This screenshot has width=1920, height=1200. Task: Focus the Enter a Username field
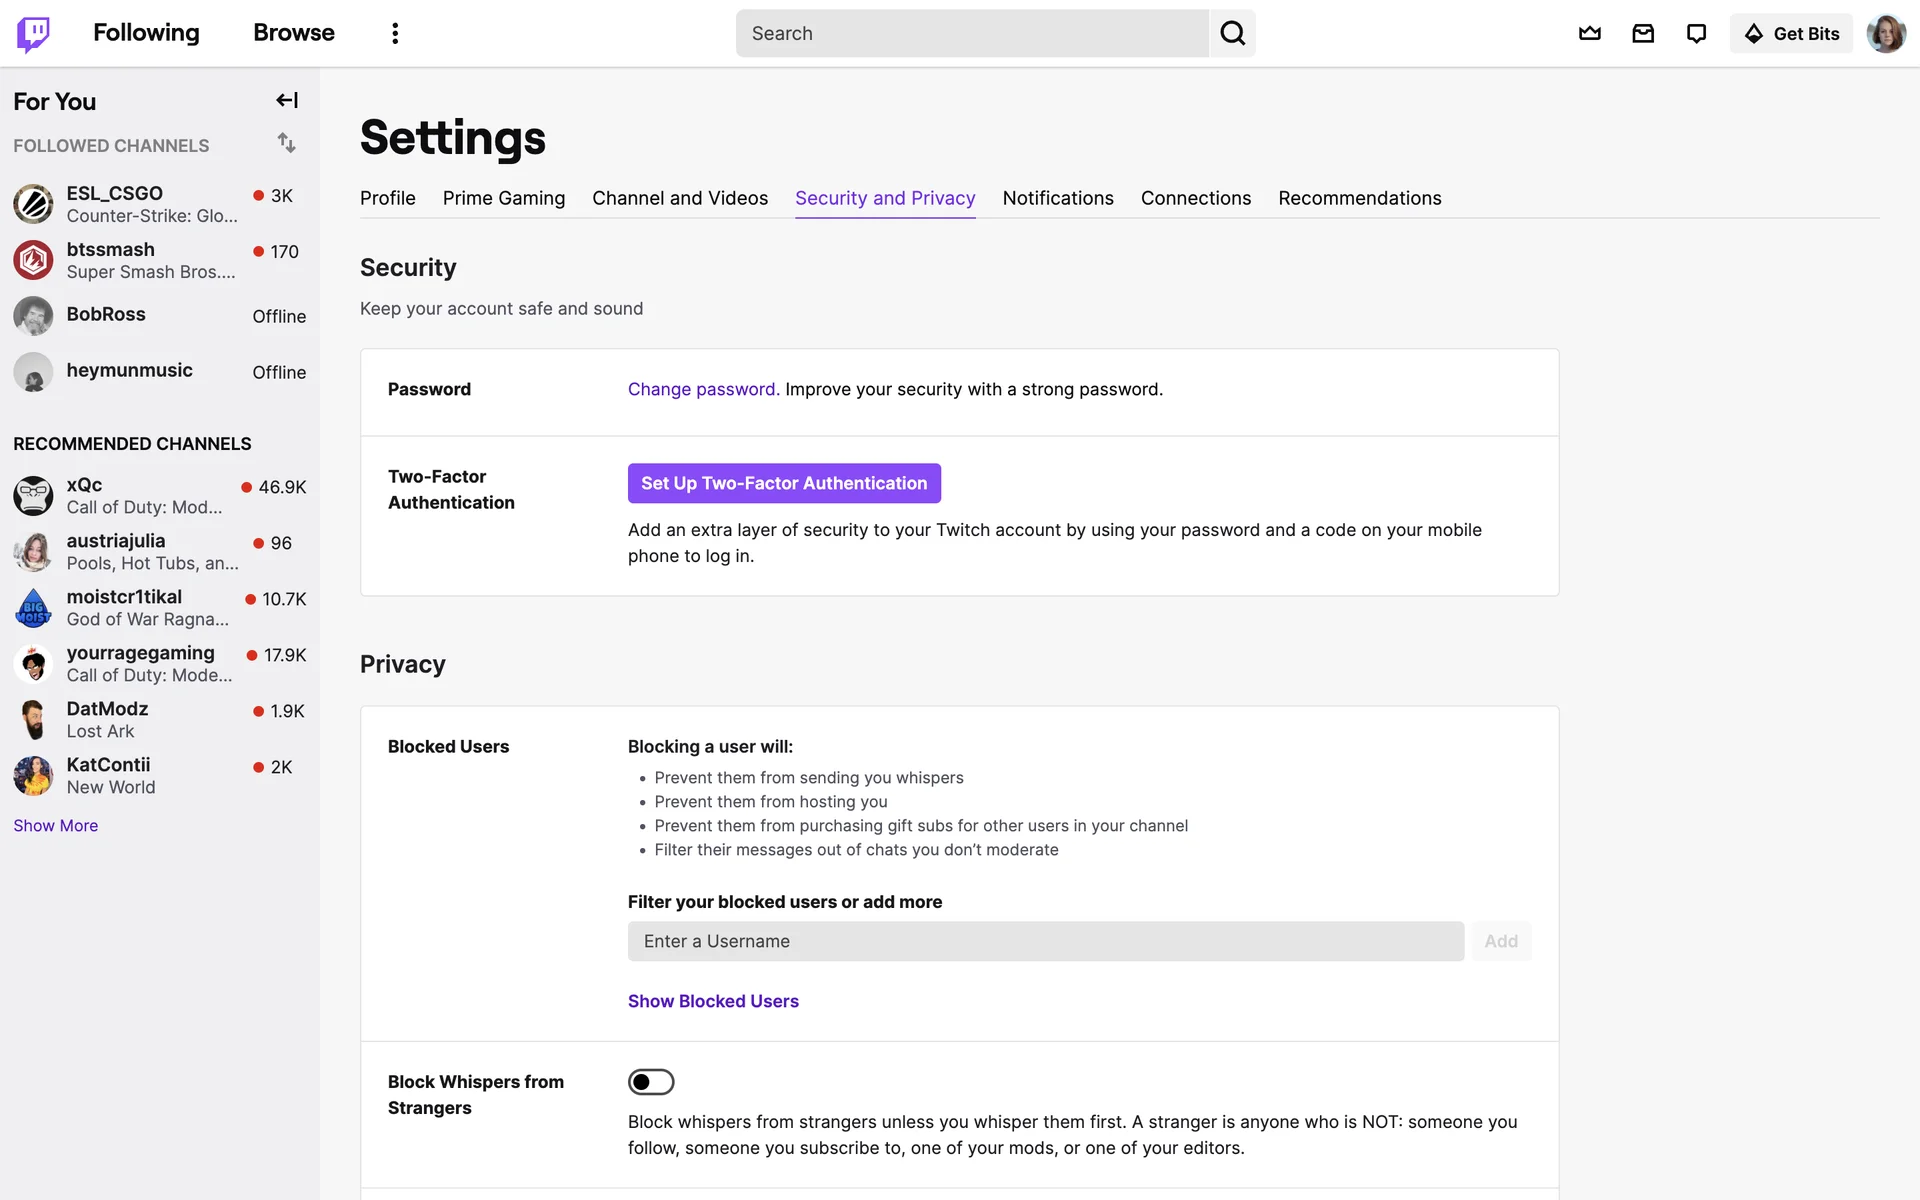point(1045,941)
